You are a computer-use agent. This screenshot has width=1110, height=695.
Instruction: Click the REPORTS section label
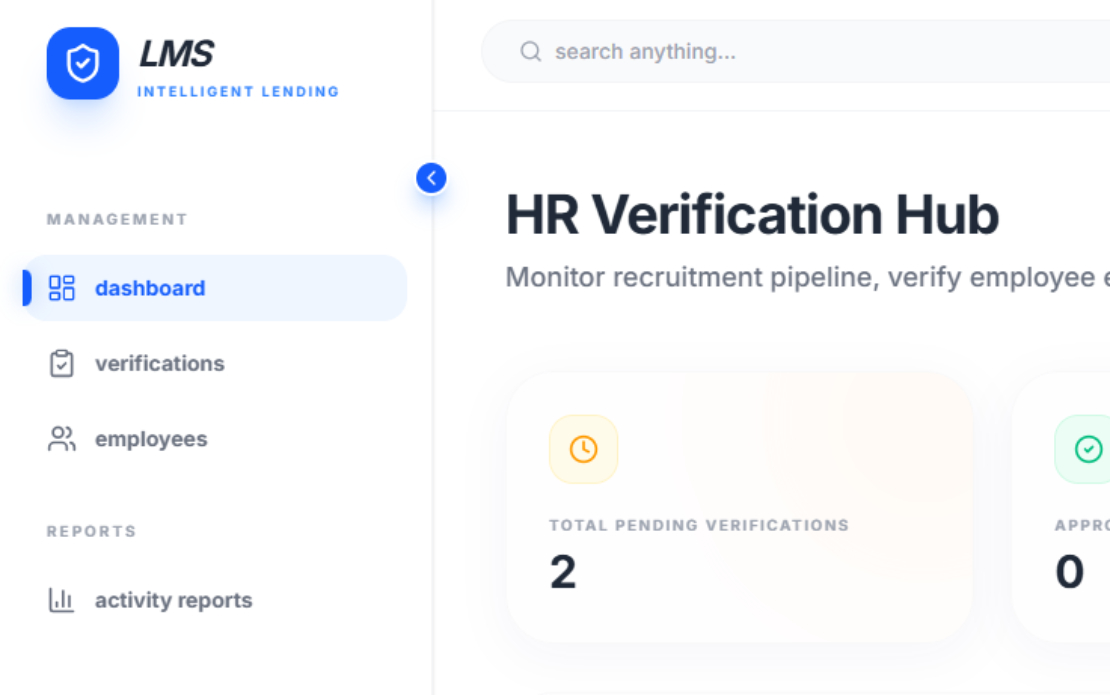tap(92, 532)
